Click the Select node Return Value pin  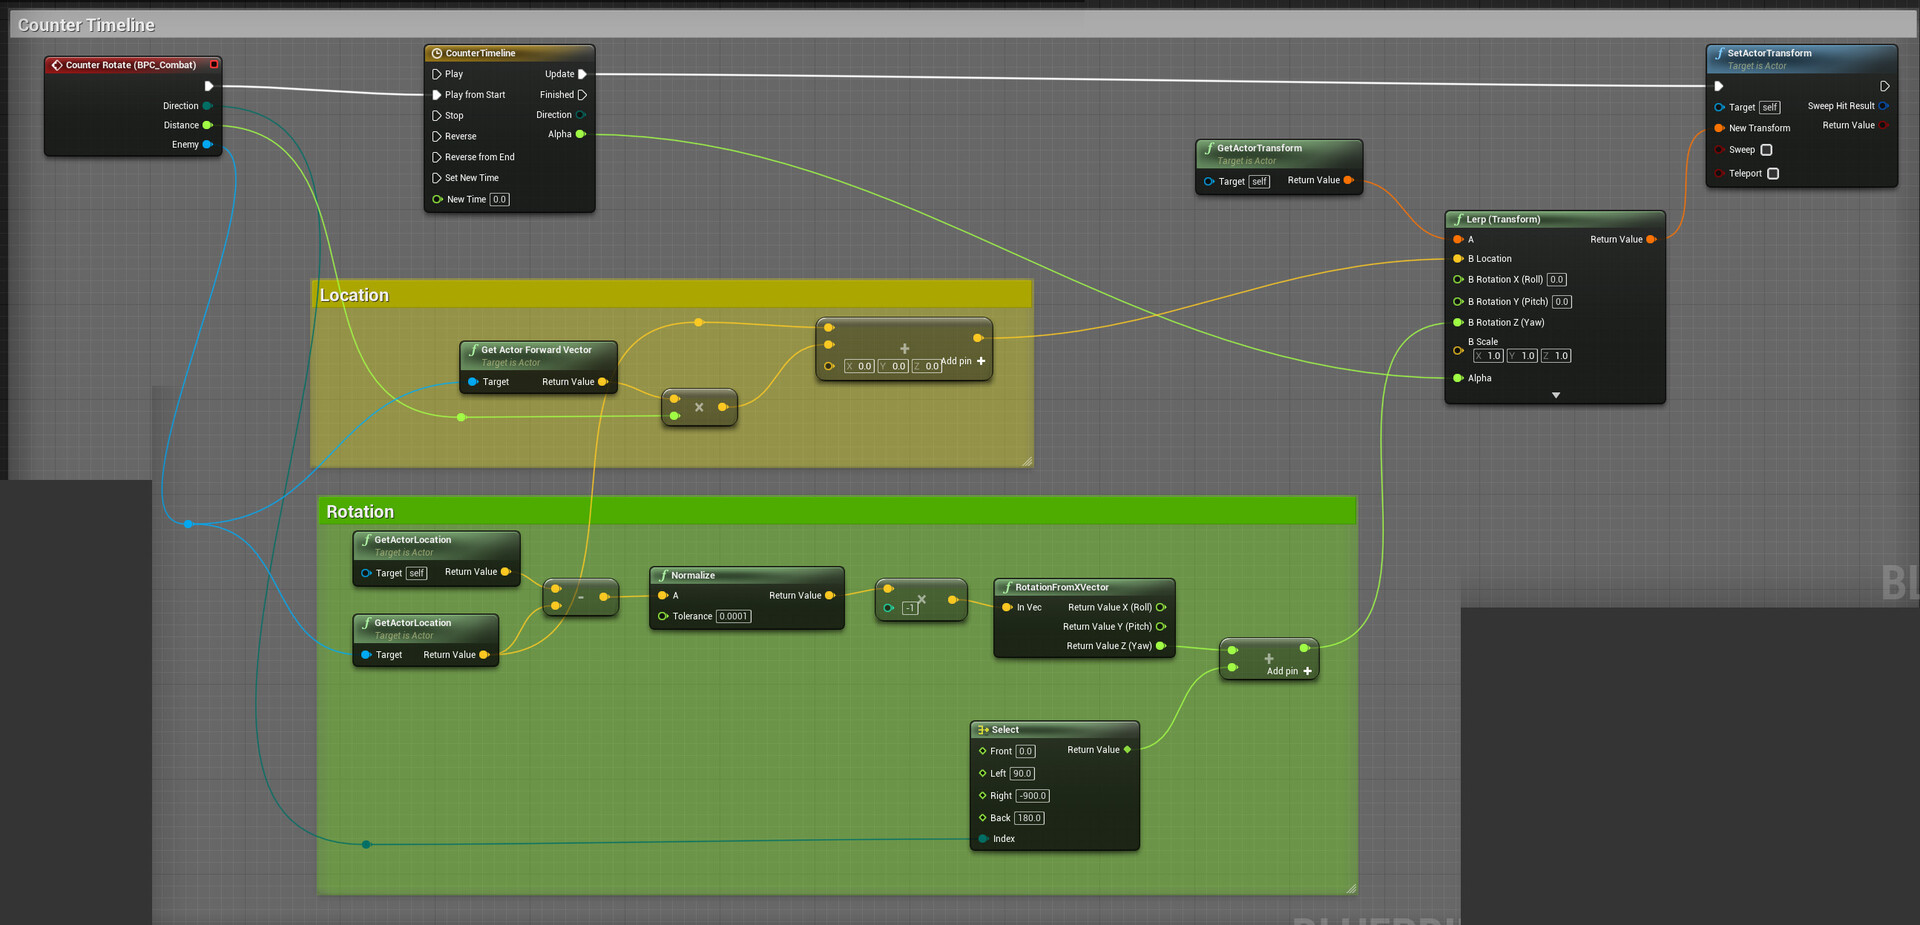(x=1128, y=750)
